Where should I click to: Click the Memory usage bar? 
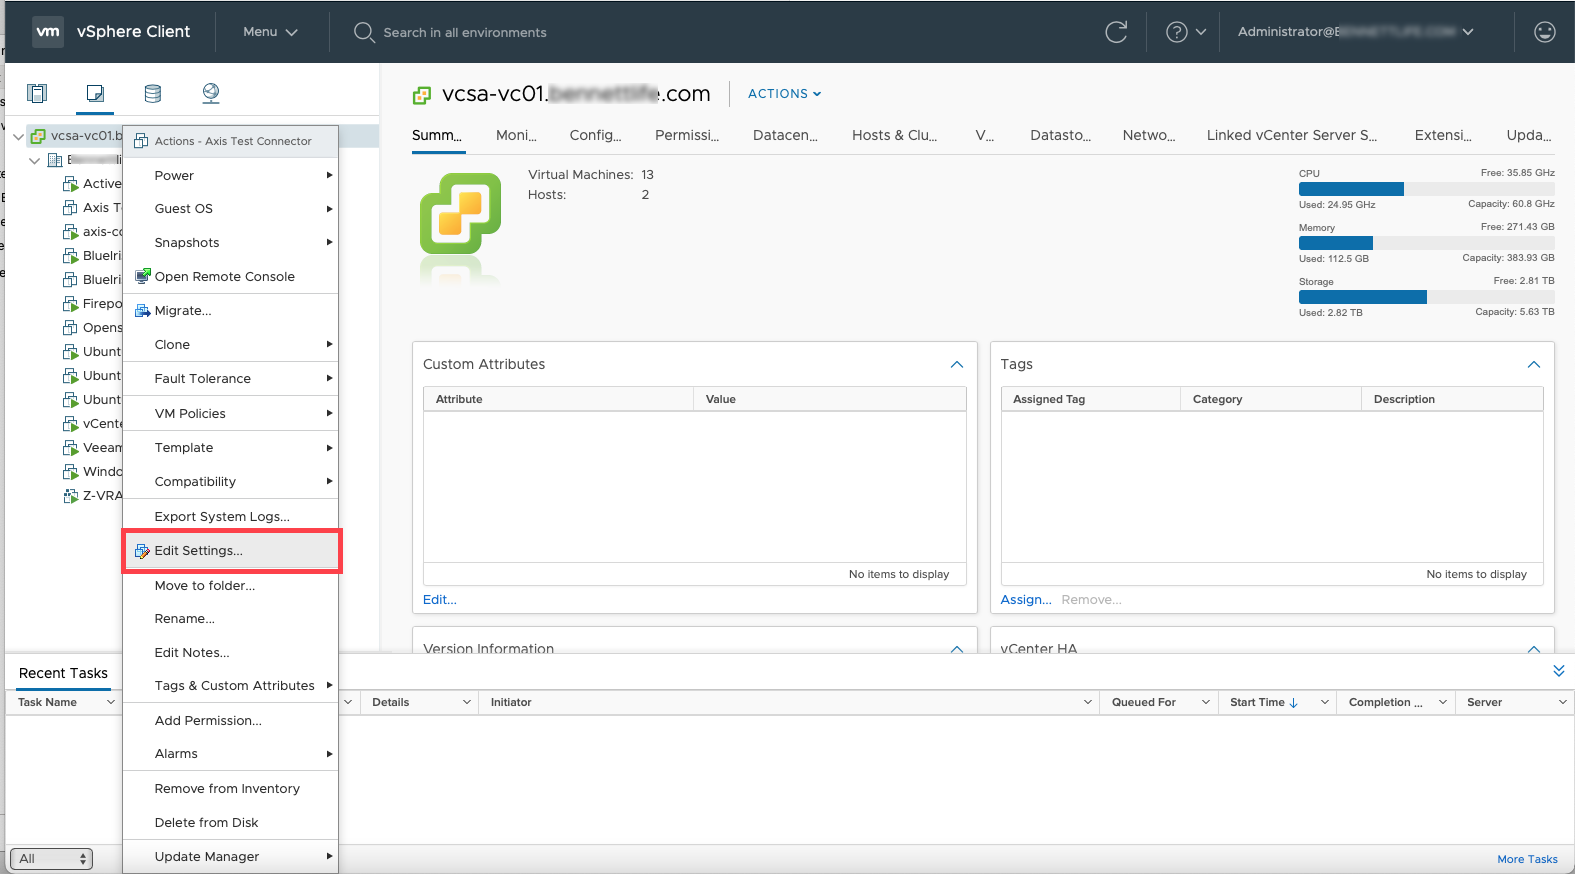coord(1426,243)
